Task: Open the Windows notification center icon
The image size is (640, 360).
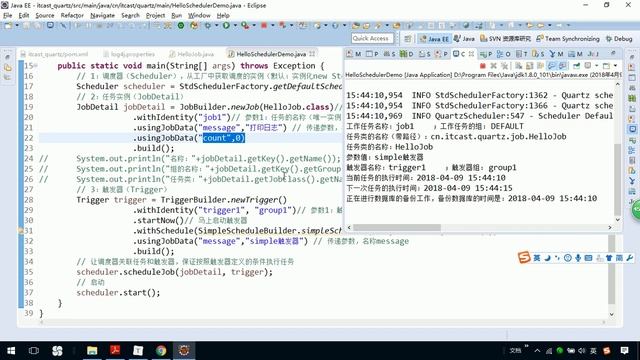Action: coord(624,351)
